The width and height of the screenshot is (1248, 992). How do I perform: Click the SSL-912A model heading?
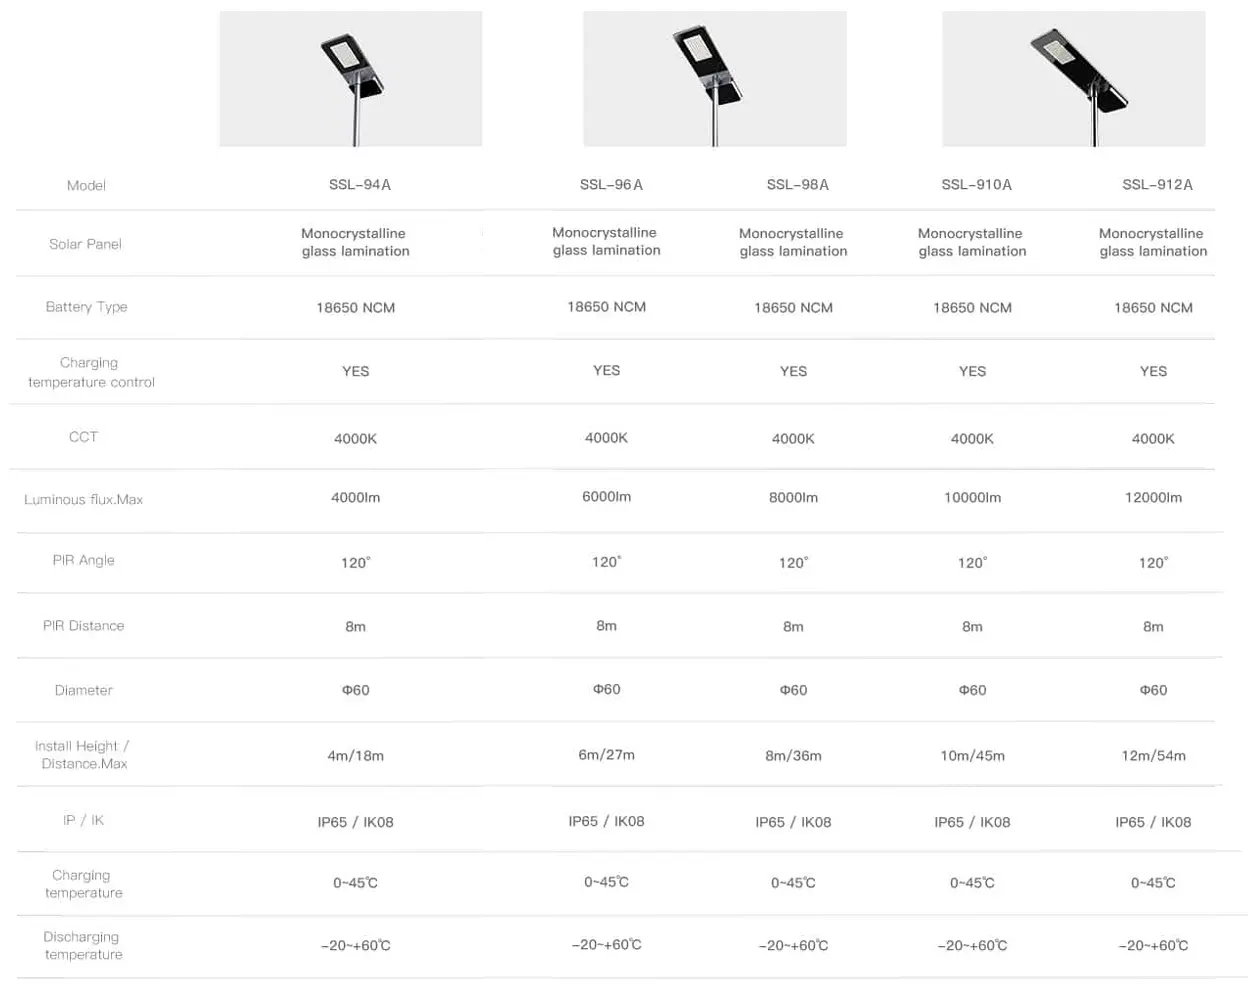click(x=1158, y=185)
